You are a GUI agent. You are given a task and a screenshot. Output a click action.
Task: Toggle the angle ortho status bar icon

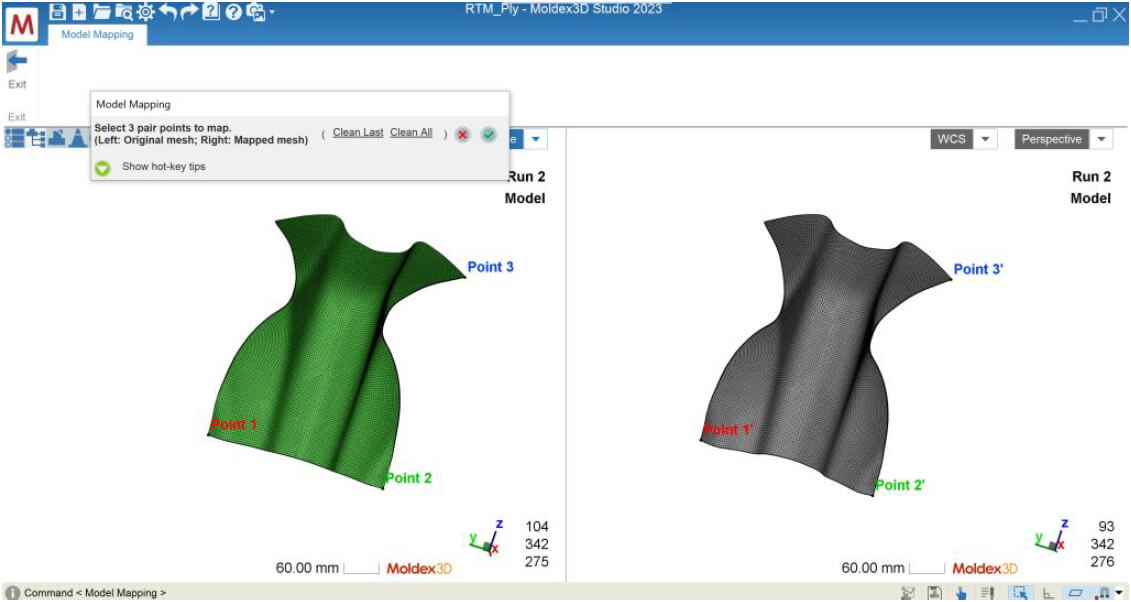click(x=1049, y=593)
